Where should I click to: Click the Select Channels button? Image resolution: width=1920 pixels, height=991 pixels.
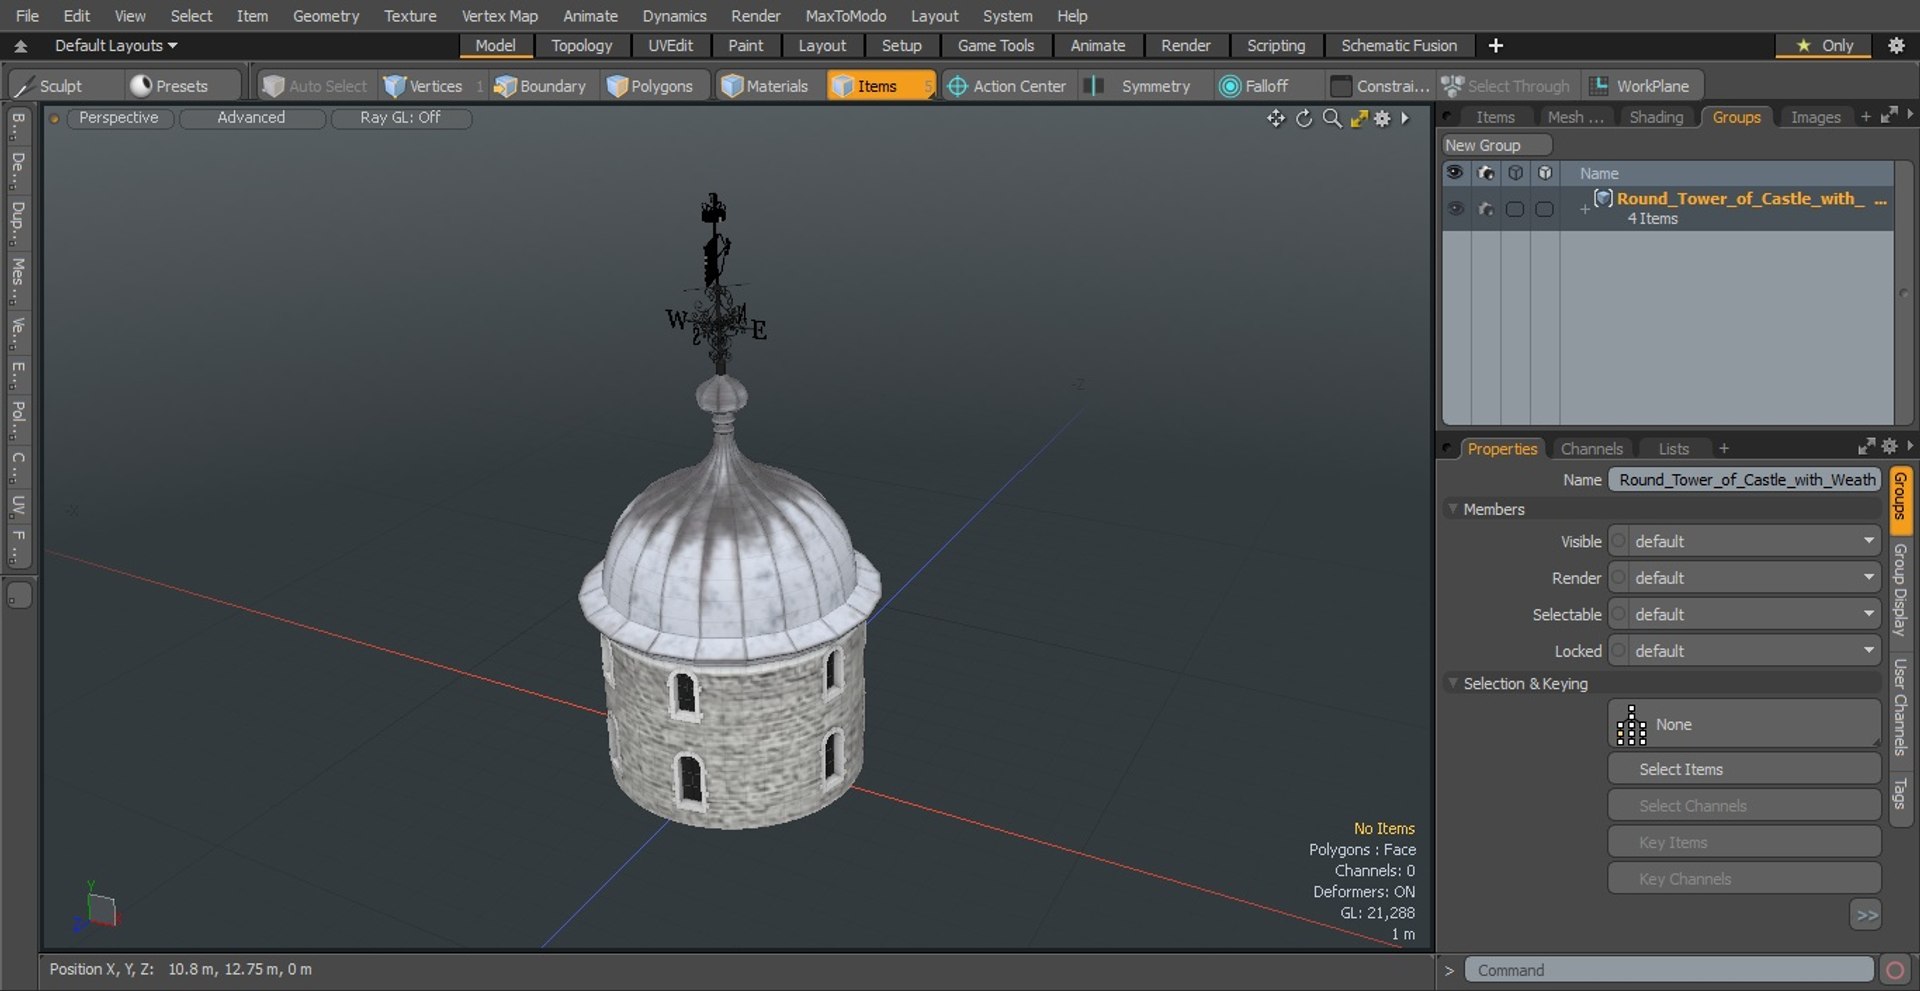pos(1744,806)
